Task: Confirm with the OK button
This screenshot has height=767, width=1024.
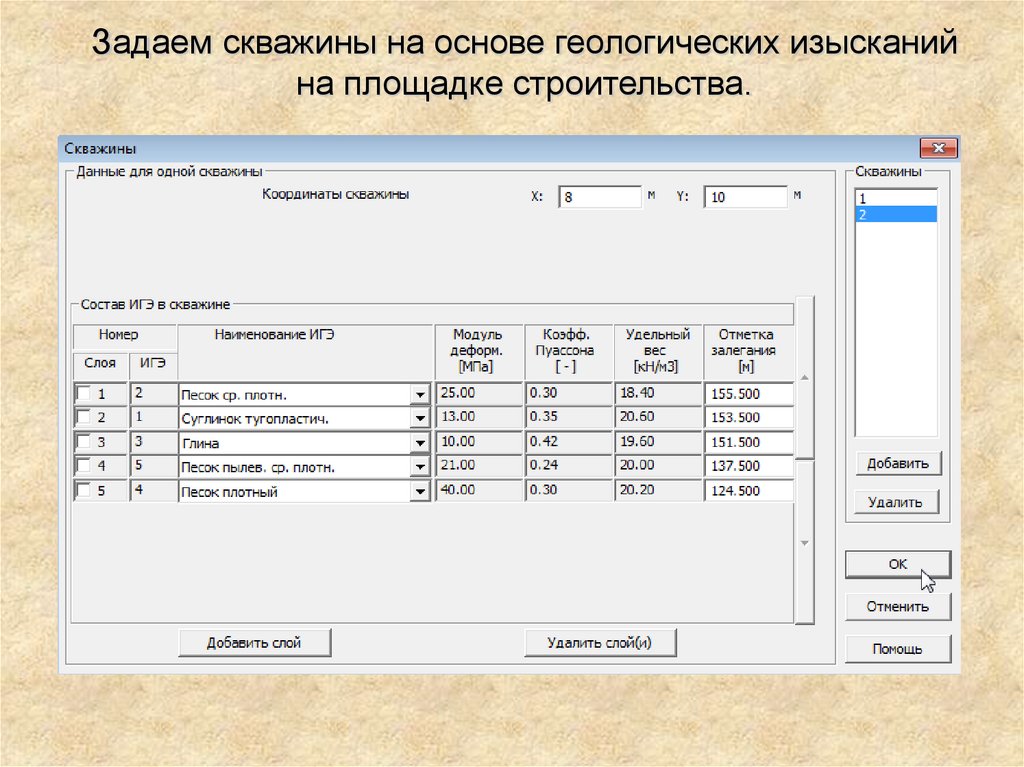Action: [x=897, y=565]
